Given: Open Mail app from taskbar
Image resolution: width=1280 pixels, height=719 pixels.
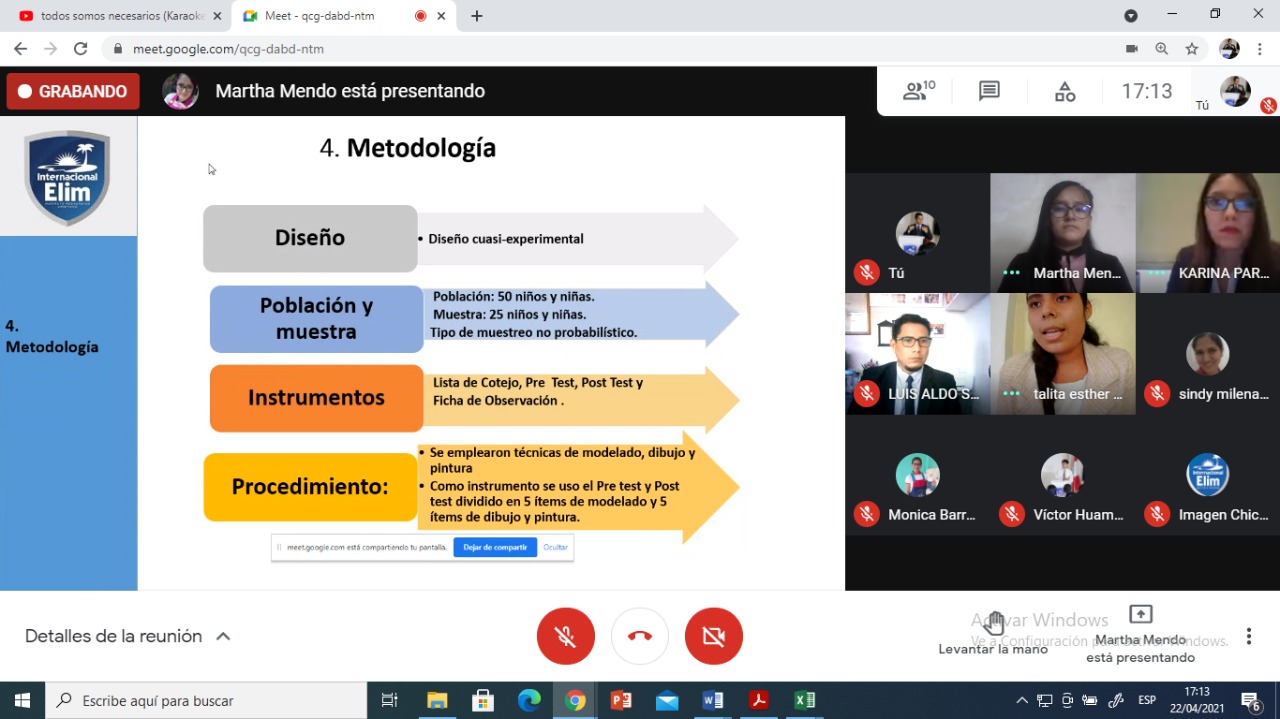Looking at the screenshot, I should [667, 700].
